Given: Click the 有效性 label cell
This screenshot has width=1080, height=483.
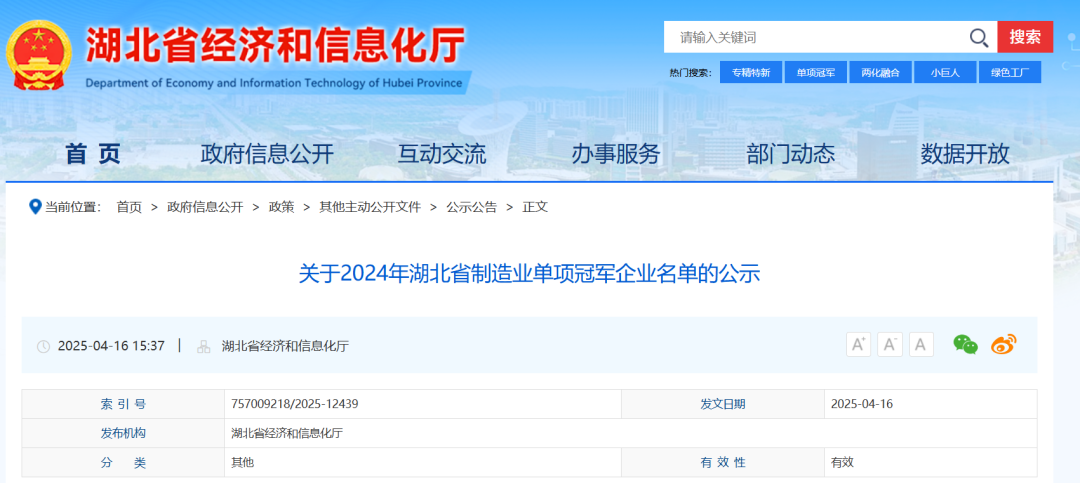Looking at the screenshot, I should tap(723, 463).
